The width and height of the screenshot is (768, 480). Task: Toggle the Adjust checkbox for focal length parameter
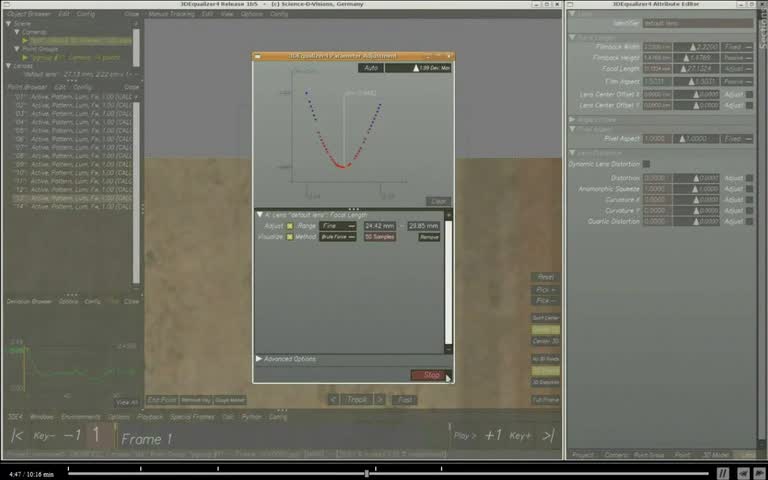(x=289, y=226)
